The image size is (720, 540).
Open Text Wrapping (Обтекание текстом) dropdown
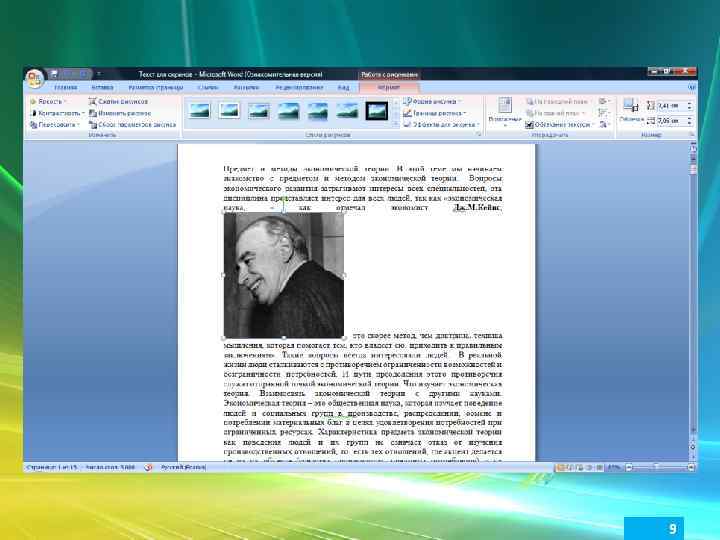tap(559, 124)
